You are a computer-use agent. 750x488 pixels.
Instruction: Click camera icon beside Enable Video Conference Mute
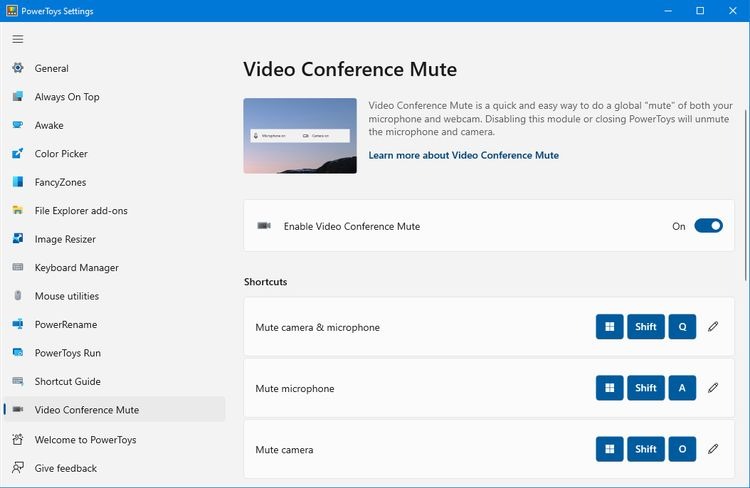coord(264,226)
